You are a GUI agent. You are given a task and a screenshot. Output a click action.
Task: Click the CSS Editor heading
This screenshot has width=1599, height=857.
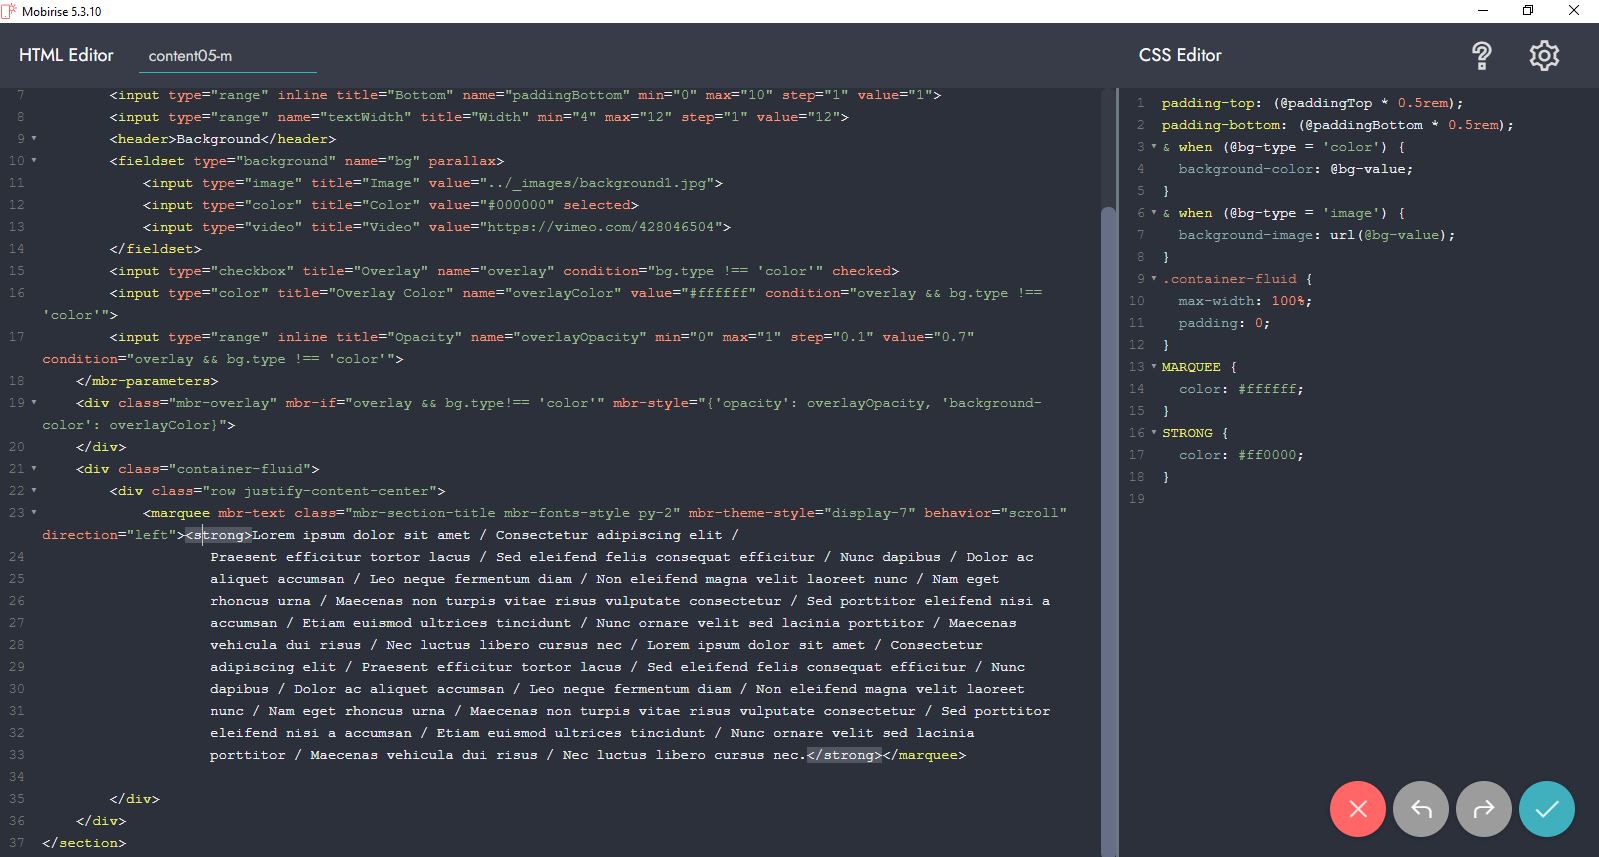[1179, 55]
